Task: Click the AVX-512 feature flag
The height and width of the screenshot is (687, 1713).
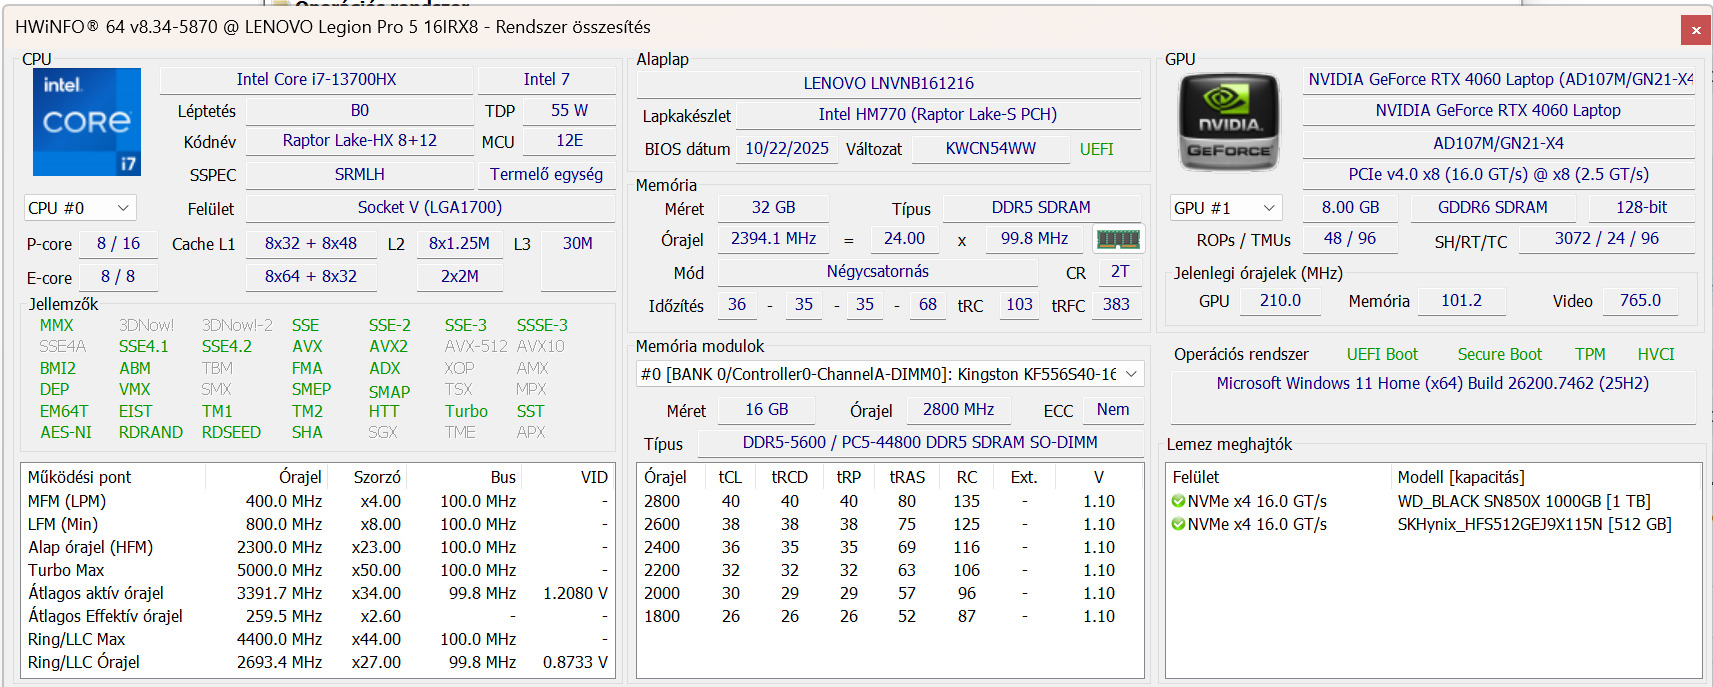Action: pos(476,346)
